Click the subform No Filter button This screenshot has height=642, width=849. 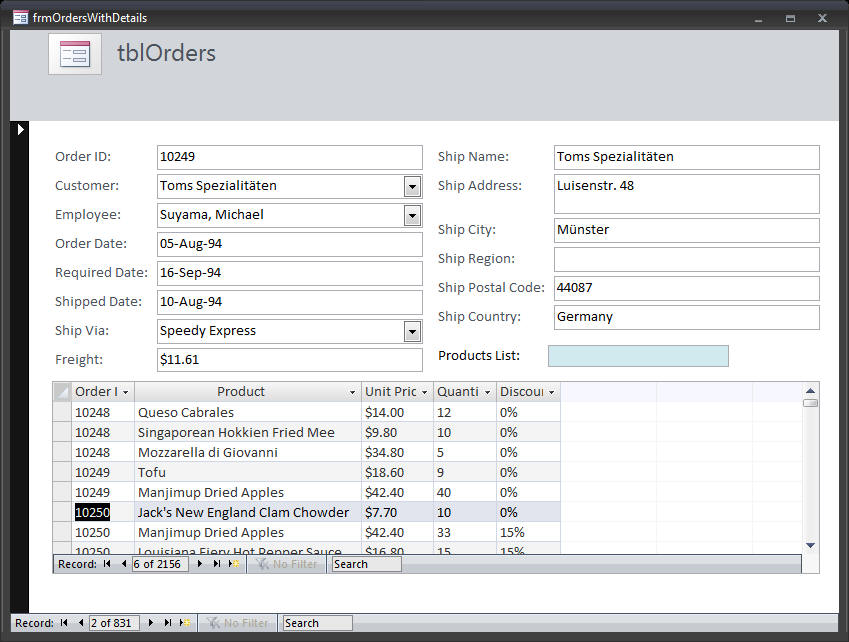tap(286, 564)
